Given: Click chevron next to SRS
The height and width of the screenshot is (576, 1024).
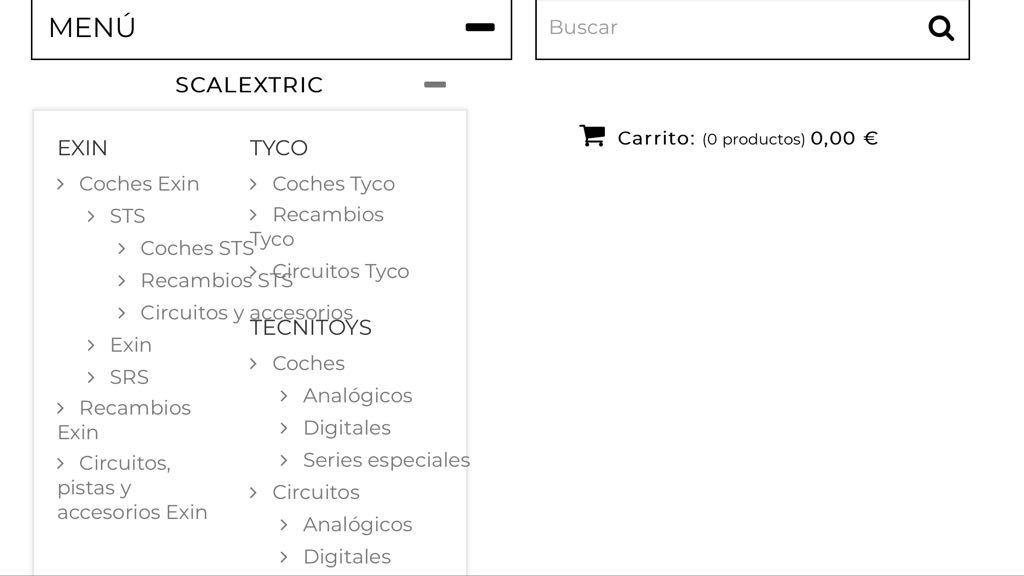Looking at the screenshot, I should 91,377.
